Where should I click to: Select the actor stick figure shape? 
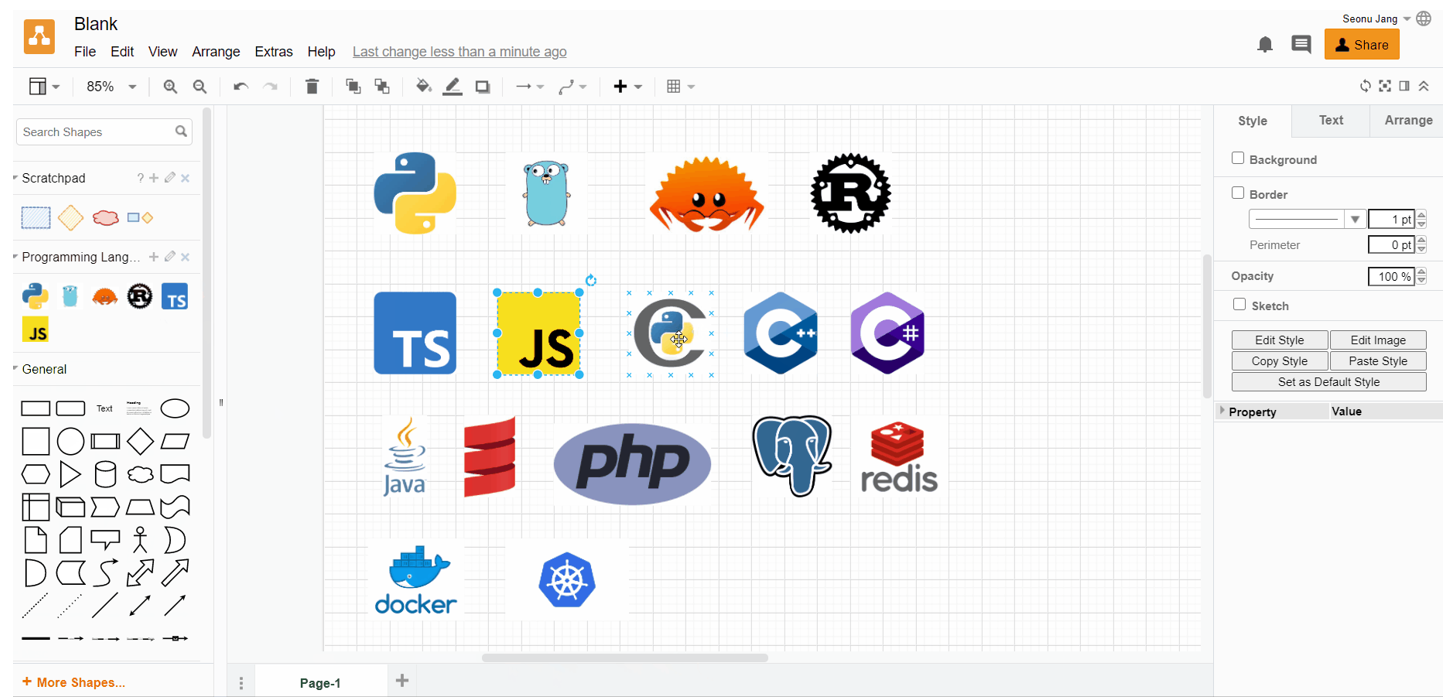(x=140, y=540)
